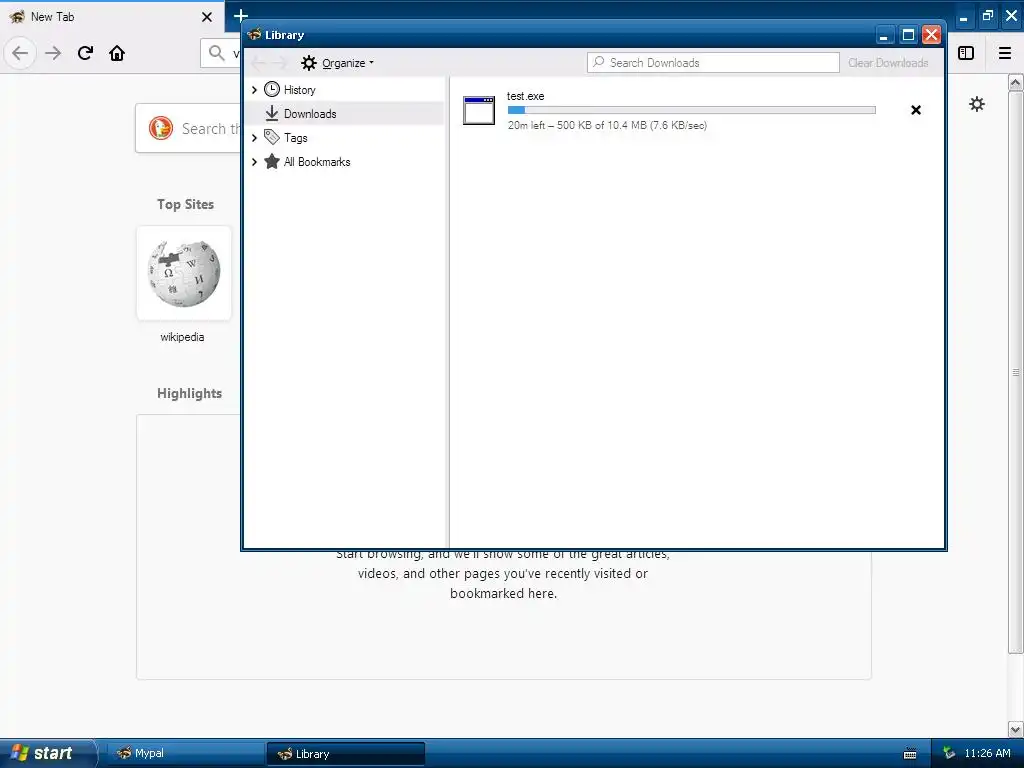The image size is (1024, 768).
Task: Go to the Home page
Action: (117, 53)
